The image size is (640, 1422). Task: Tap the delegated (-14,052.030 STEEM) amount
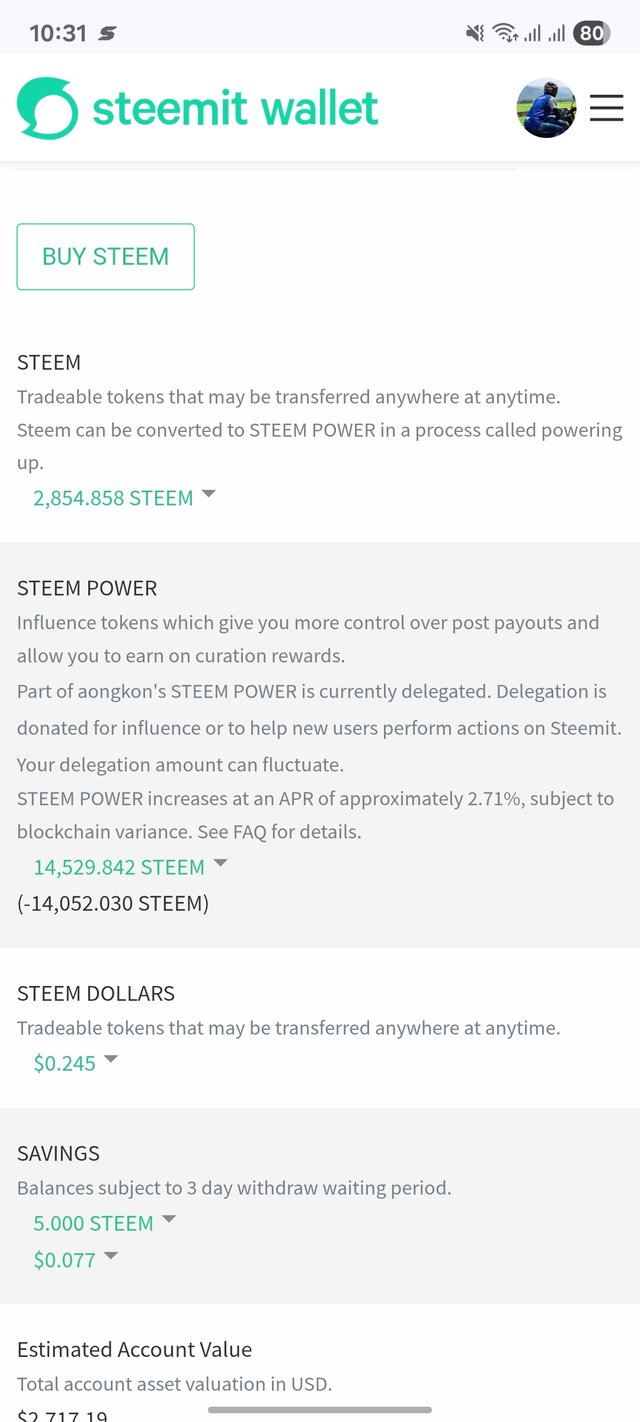pyautogui.click(x=113, y=903)
